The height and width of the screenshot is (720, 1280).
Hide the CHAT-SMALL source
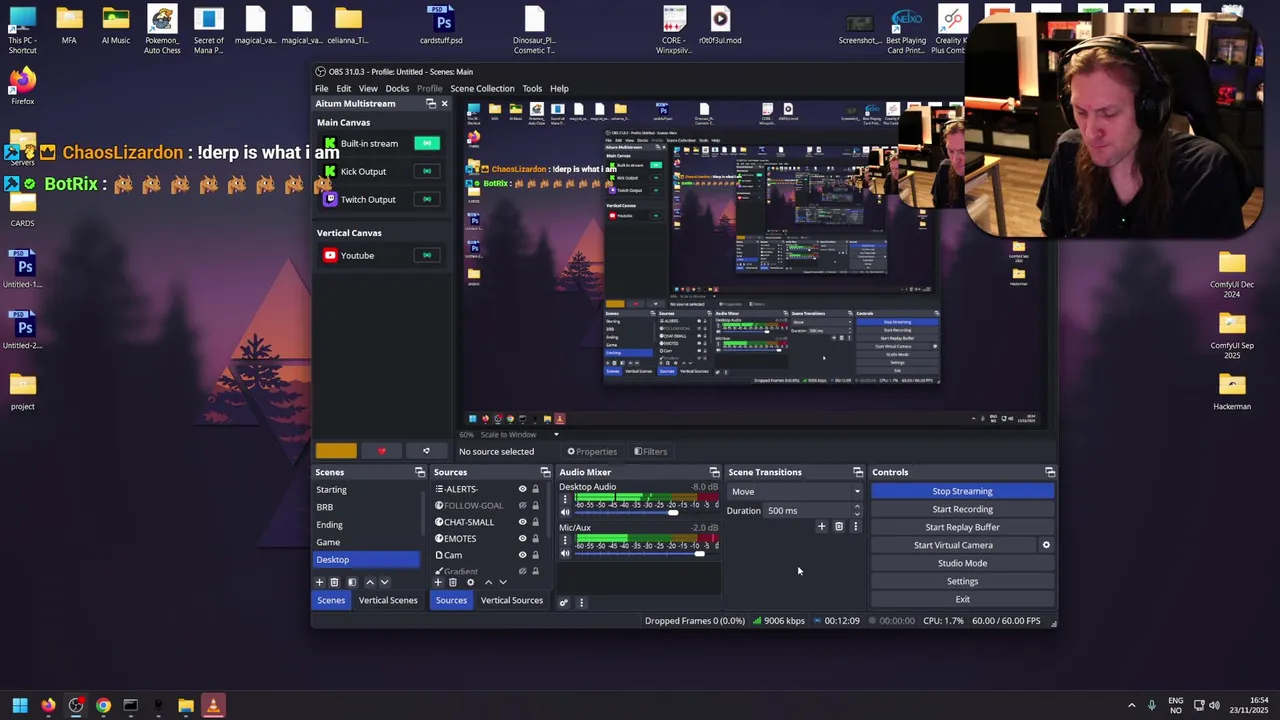(522, 522)
